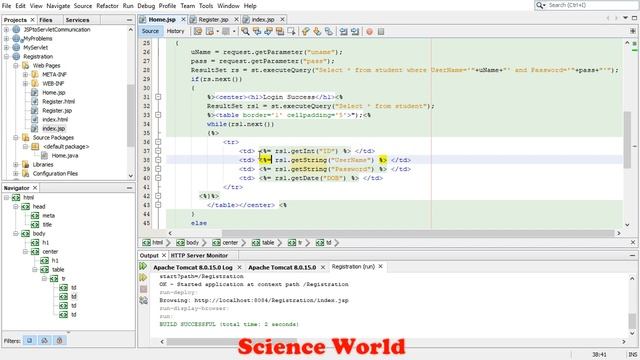Open Apache Tomcat 8.0.15.0 Log output tab

pos(193,267)
